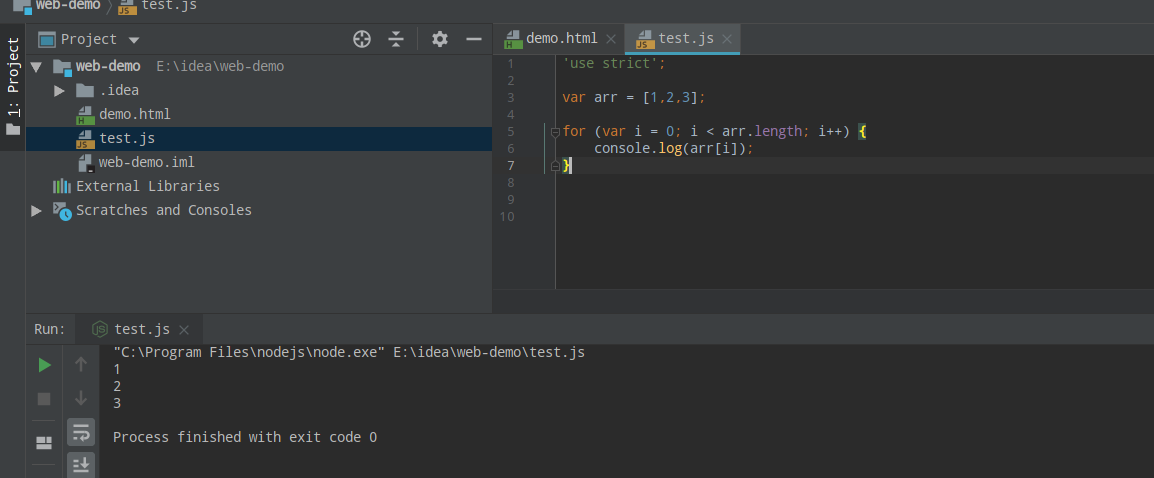Click test.js in breadcrumb bar
Image resolution: width=1154 pixels, height=478 pixels.
(169, 5)
